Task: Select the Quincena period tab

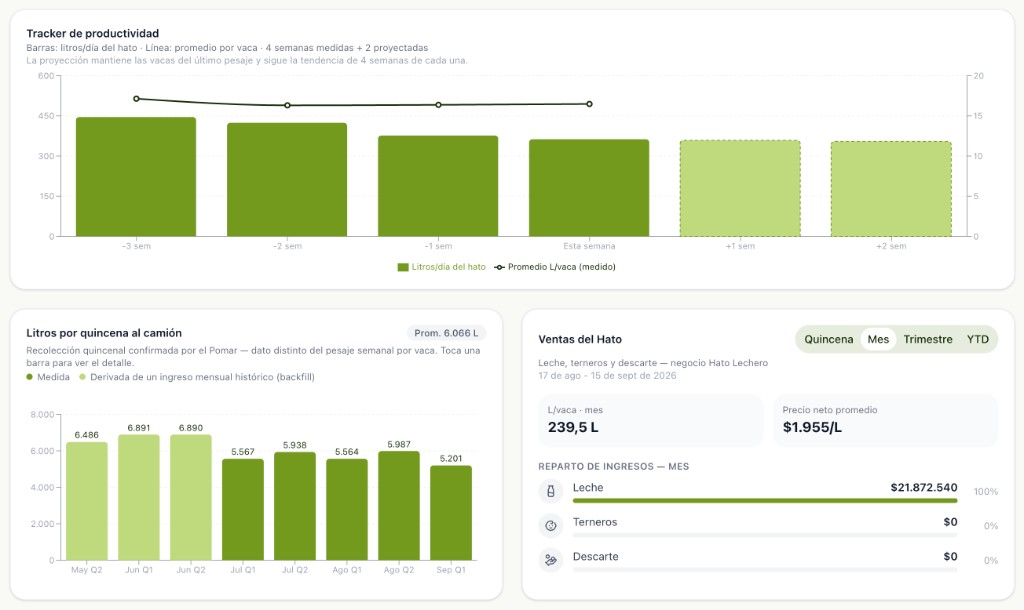Action: 829,339
